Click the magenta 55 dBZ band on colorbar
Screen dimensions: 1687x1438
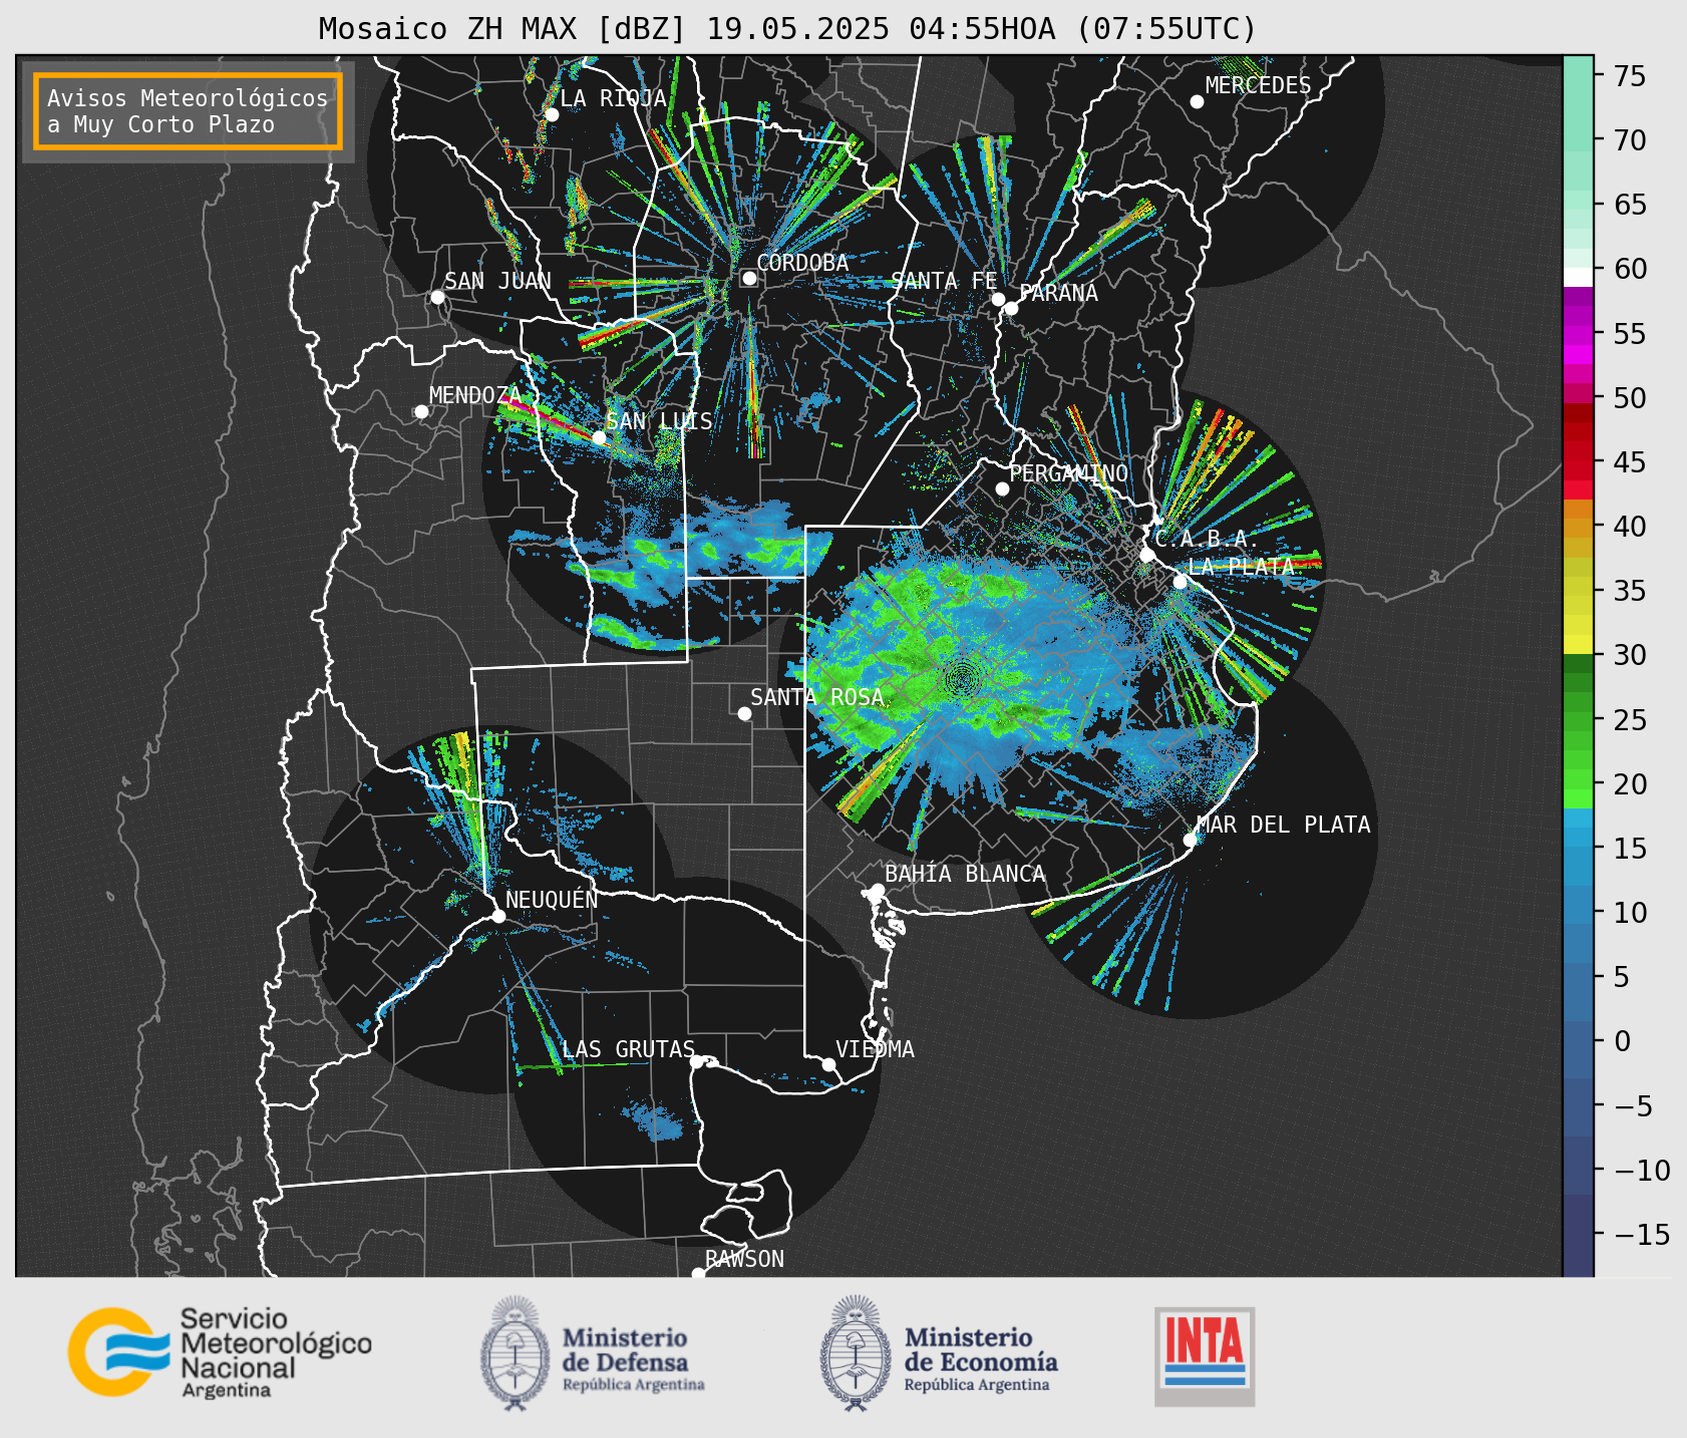[x=1577, y=333]
